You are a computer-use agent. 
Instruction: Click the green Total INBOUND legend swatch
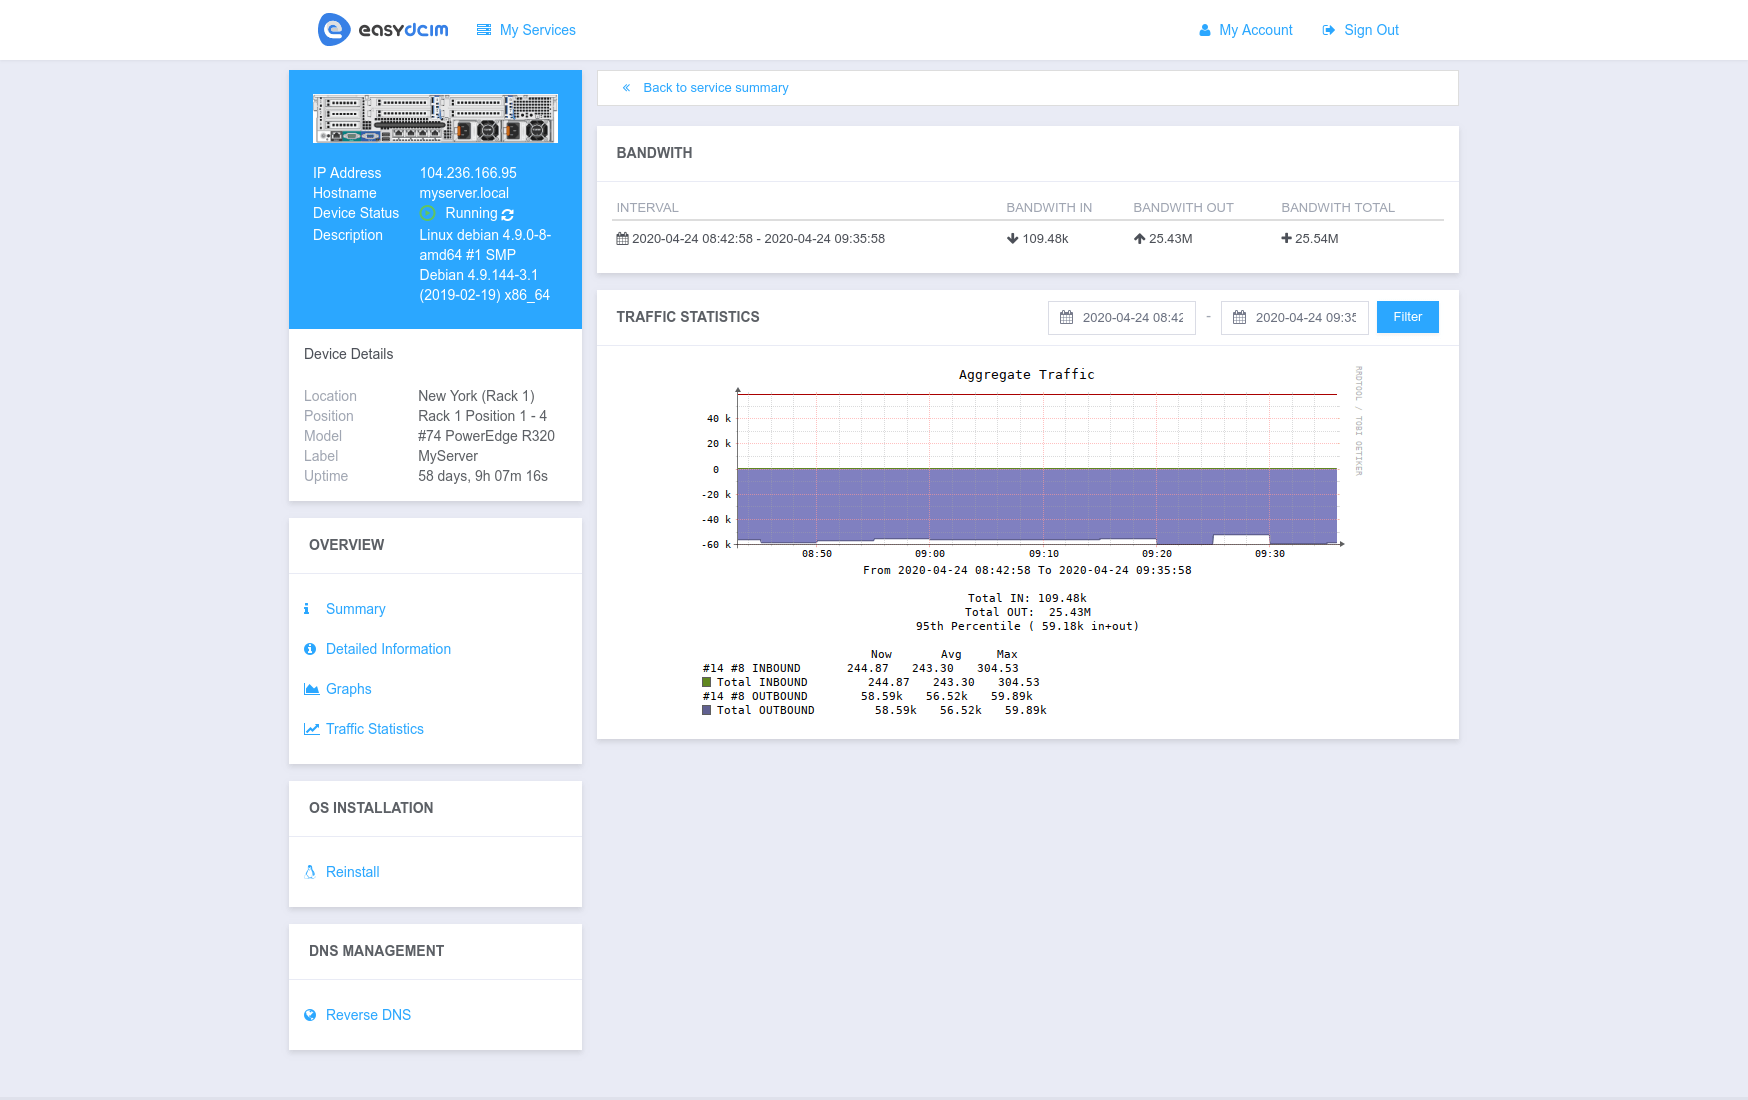point(707,682)
